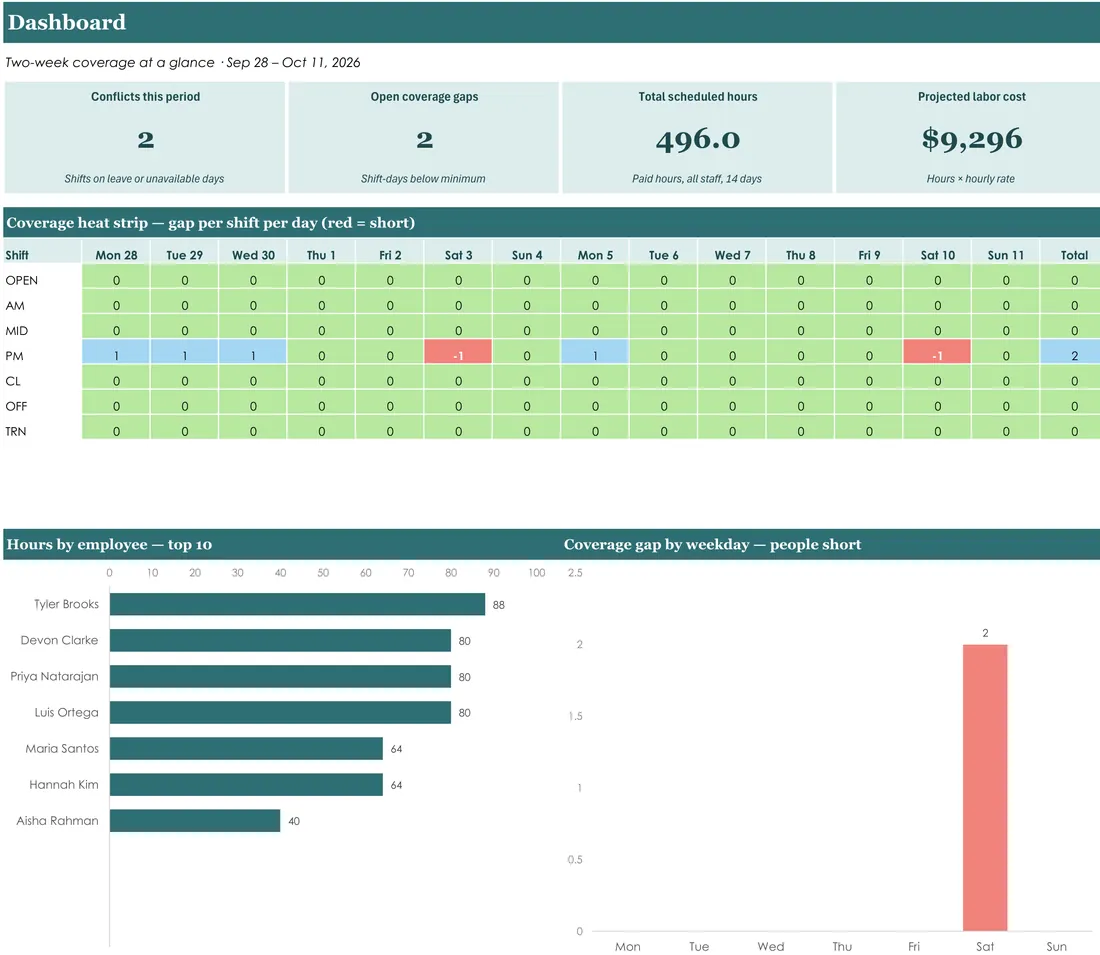Click Aisha Rahman bar in hours chart
Image resolution: width=1100 pixels, height=955 pixels.
195,821
